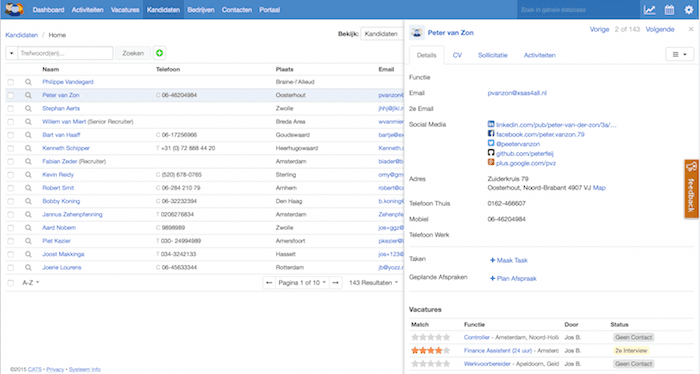Go to previous page arrow in pagination
700x374 pixels.
pos(269,283)
